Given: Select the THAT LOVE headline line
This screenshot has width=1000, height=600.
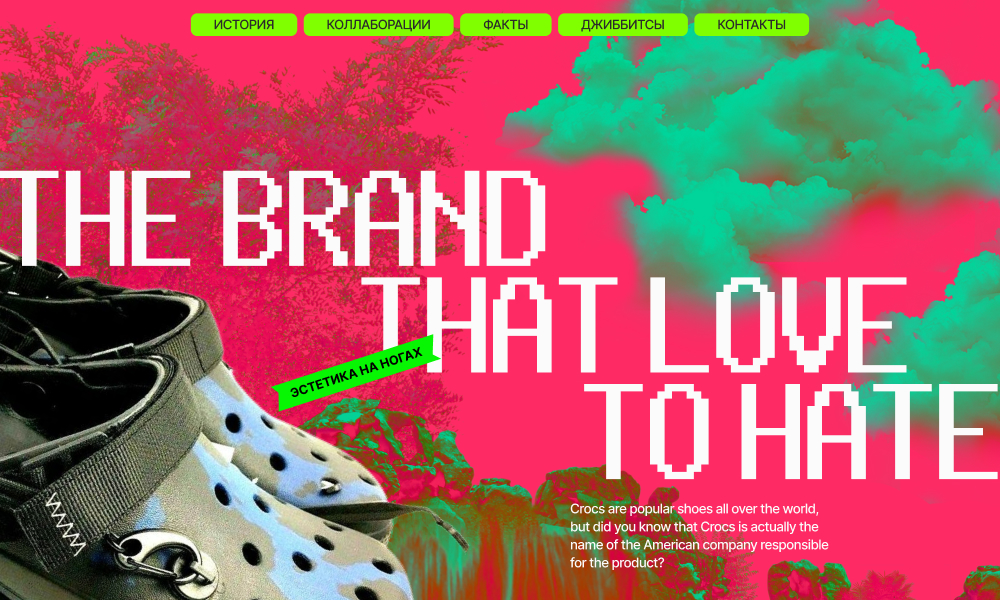Looking at the screenshot, I should [644, 325].
